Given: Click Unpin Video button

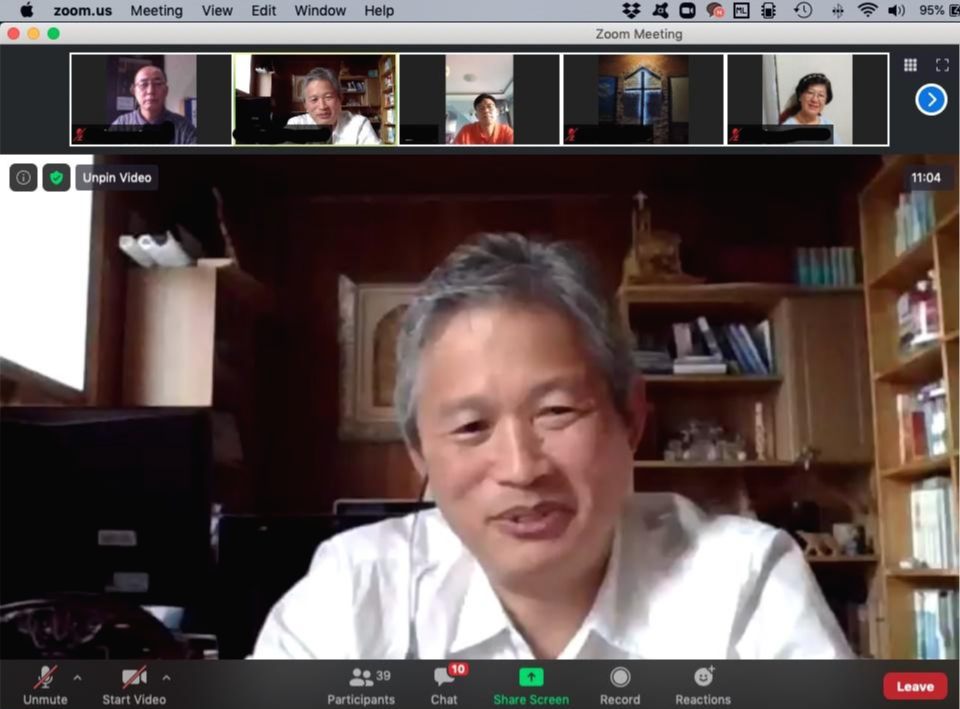Looking at the screenshot, I should click(x=117, y=178).
